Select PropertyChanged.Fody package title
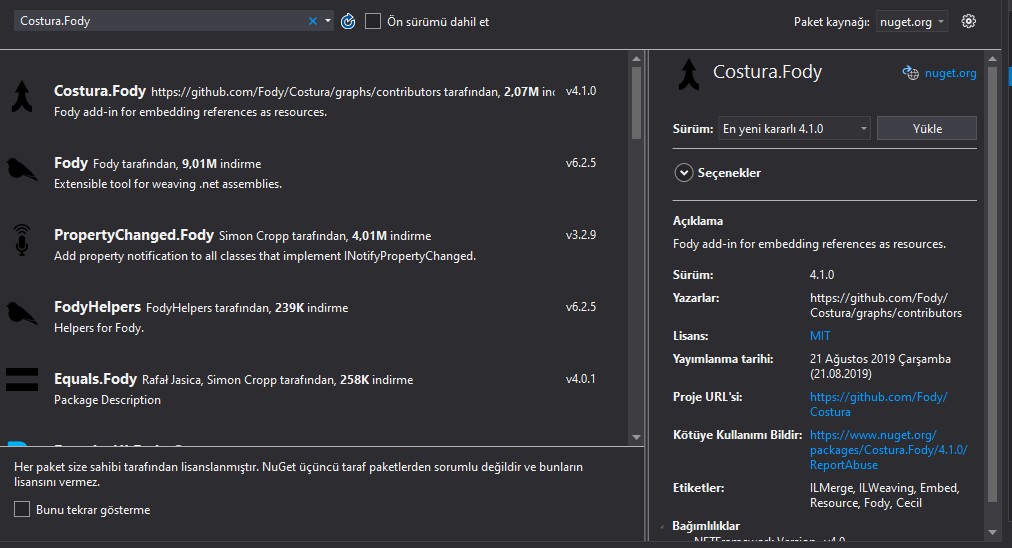Viewport: 1012px width, 548px height. [134, 235]
